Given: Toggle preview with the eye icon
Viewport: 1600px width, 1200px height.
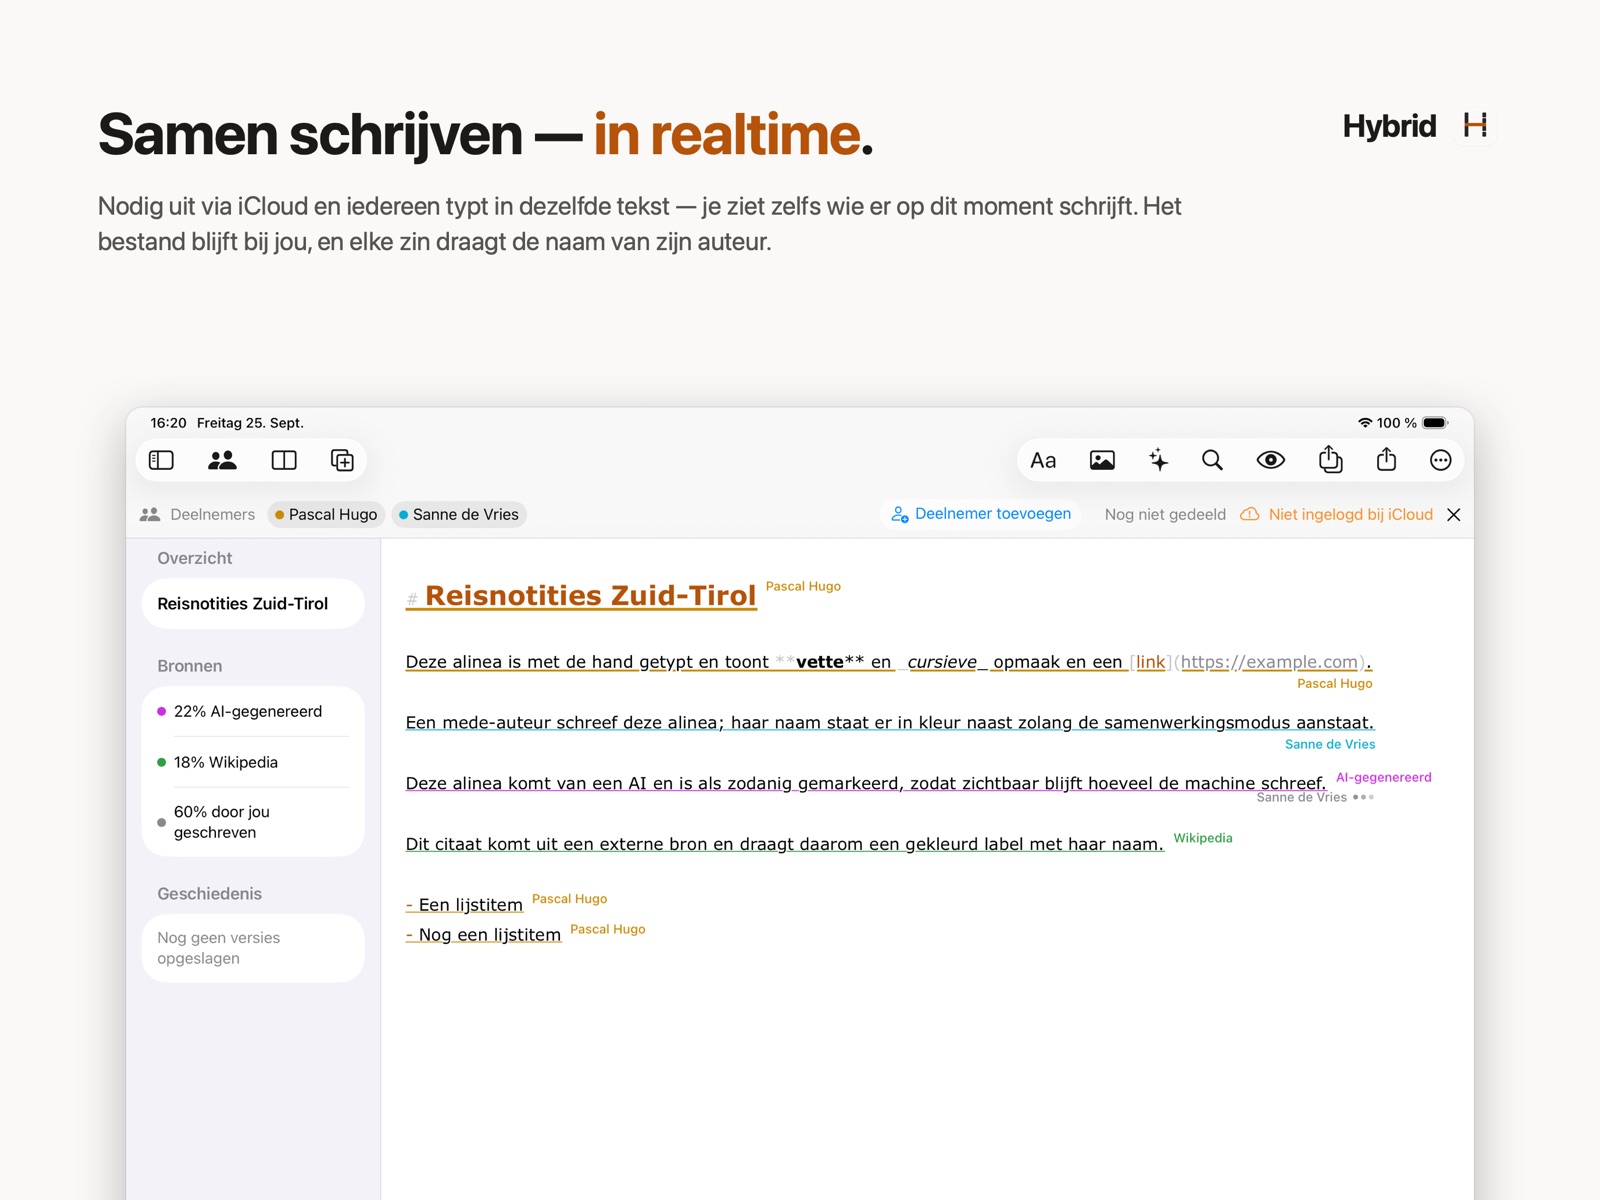Looking at the screenshot, I should point(1271,460).
